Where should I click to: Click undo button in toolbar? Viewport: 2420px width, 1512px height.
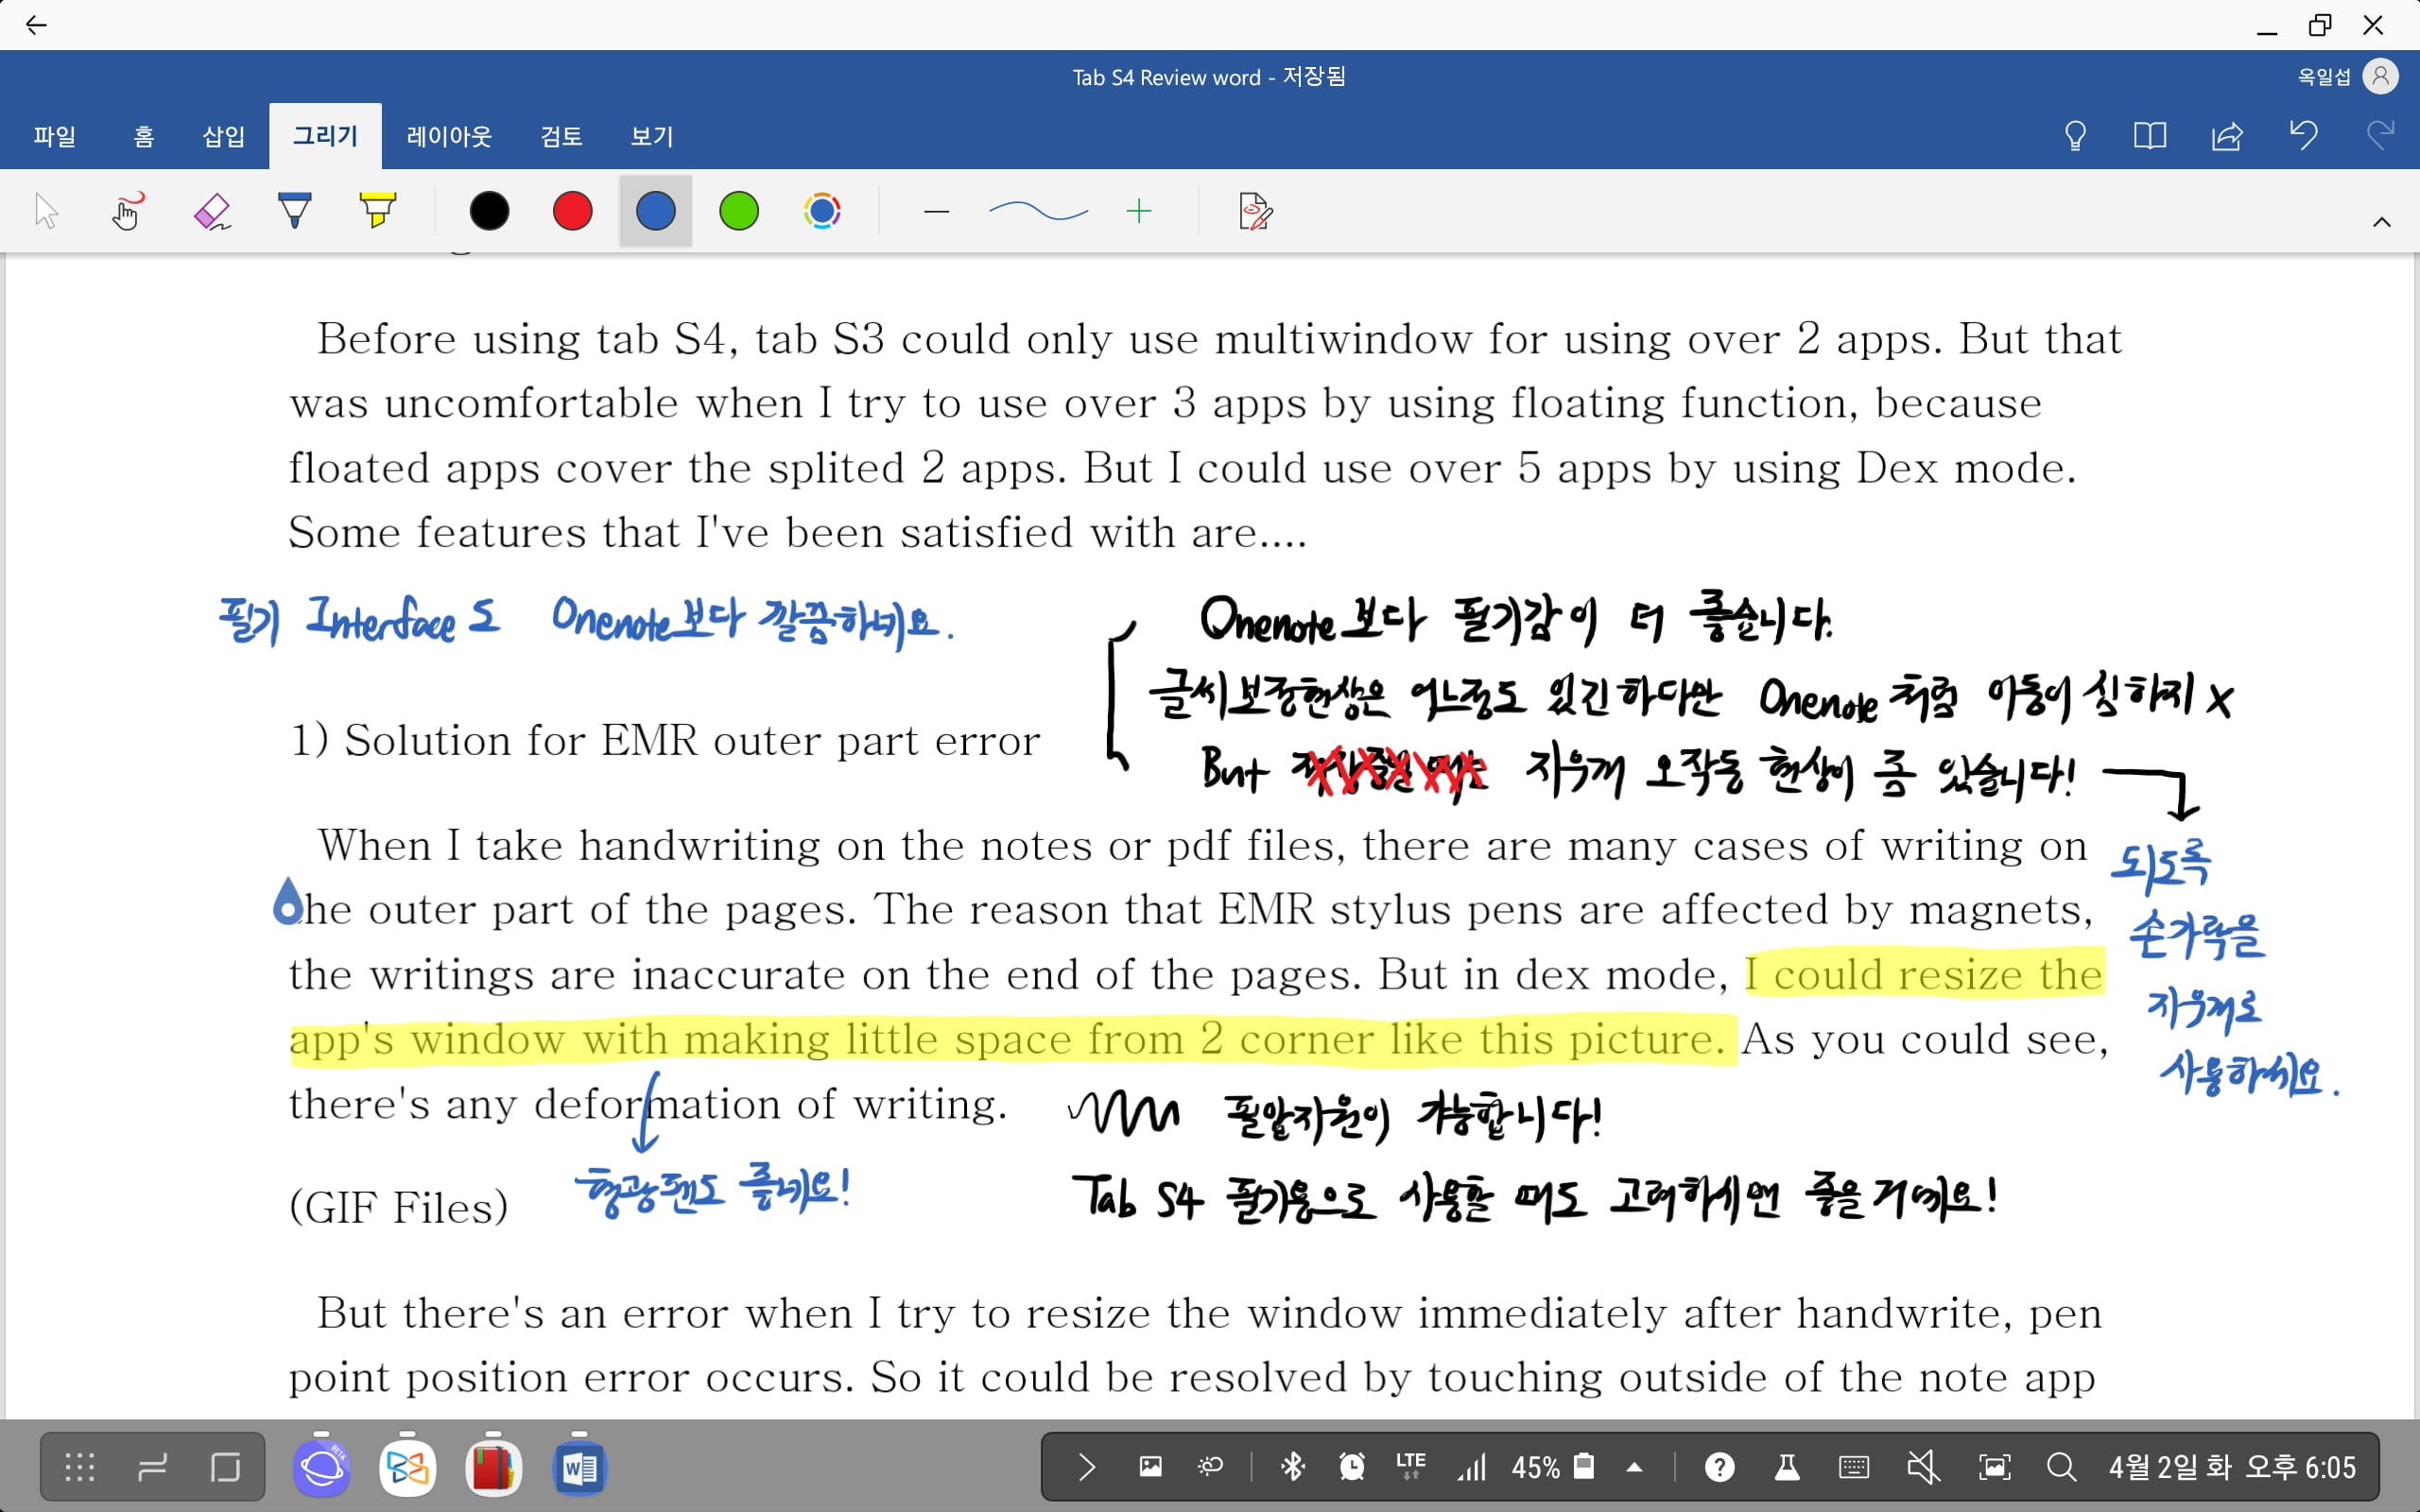[x=2305, y=136]
